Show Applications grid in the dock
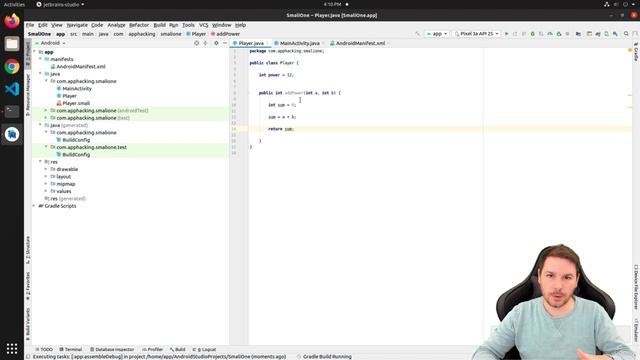Screen dimensions: 640x360 pyautogui.click(x=12, y=348)
